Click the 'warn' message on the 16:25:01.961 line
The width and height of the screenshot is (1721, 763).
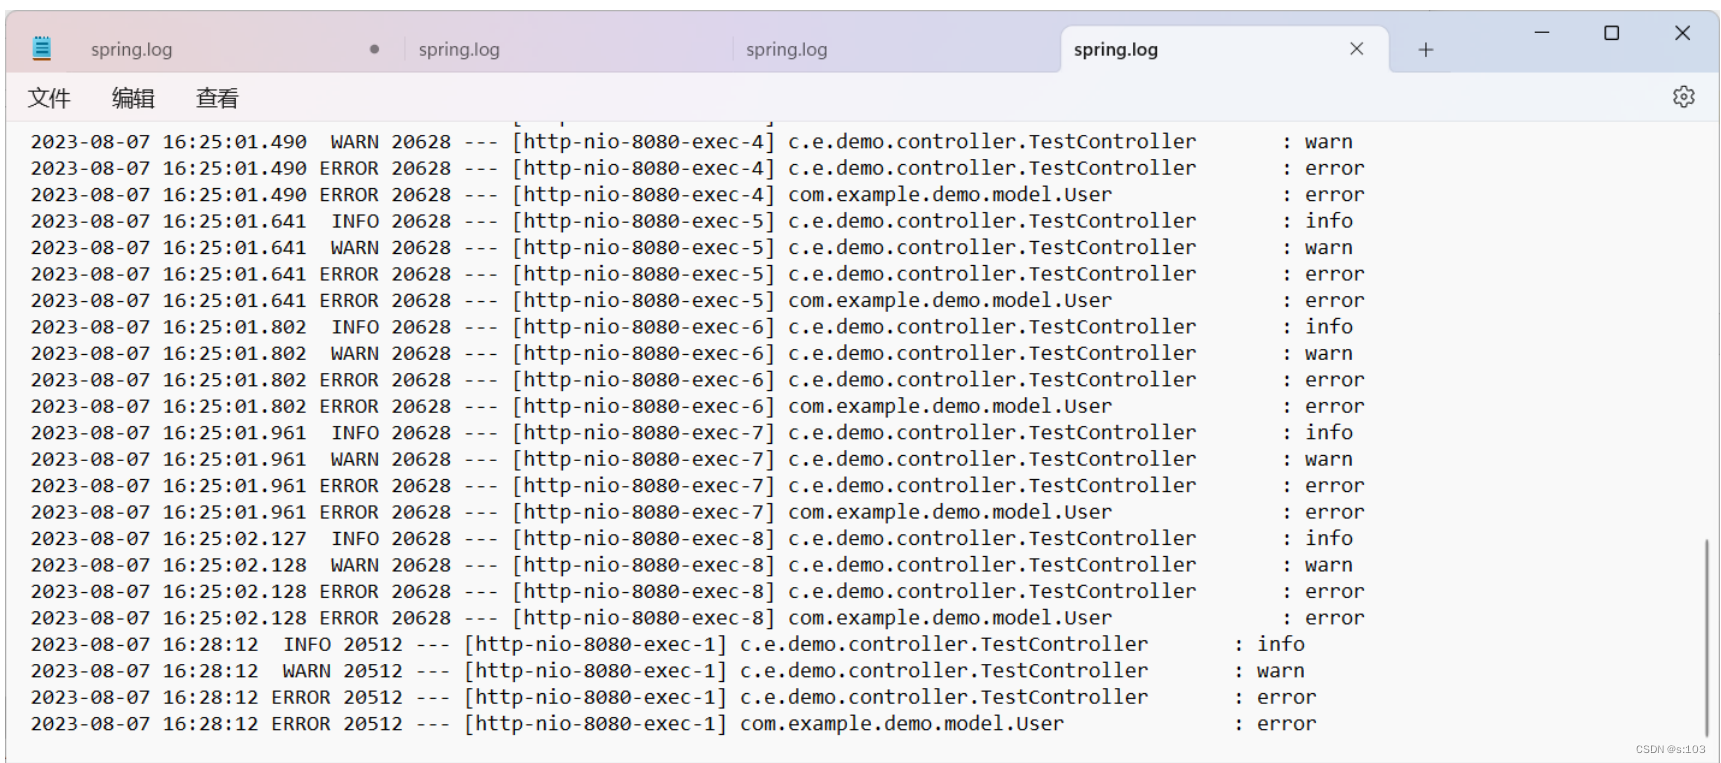[1329, 460]
